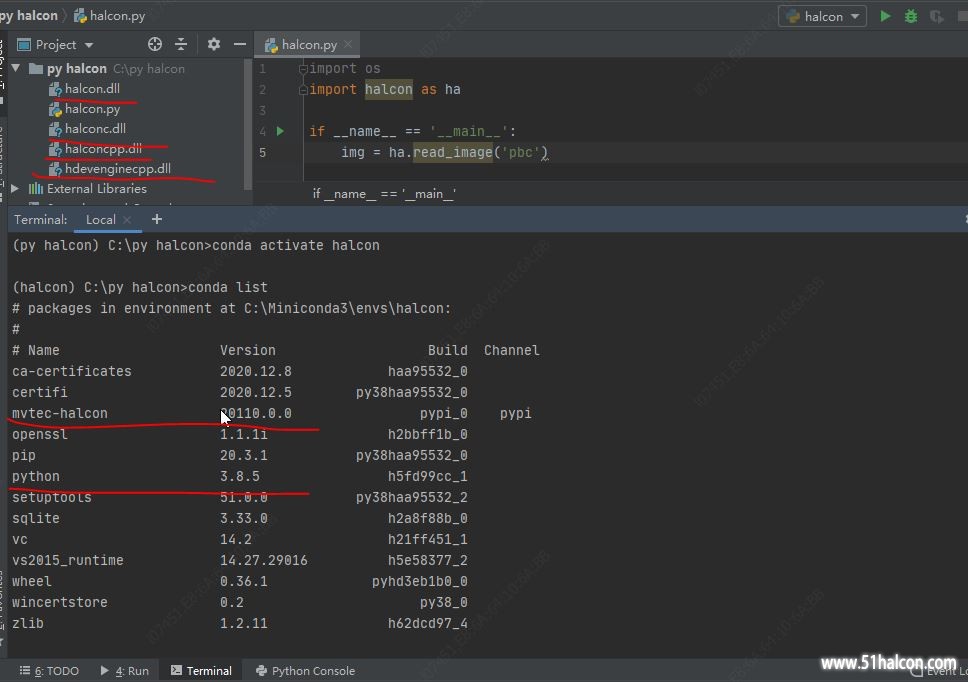This screenshot has width=968, height=682.
Task: Collapse the py halcon project folder
Action: tap(16, 68)
